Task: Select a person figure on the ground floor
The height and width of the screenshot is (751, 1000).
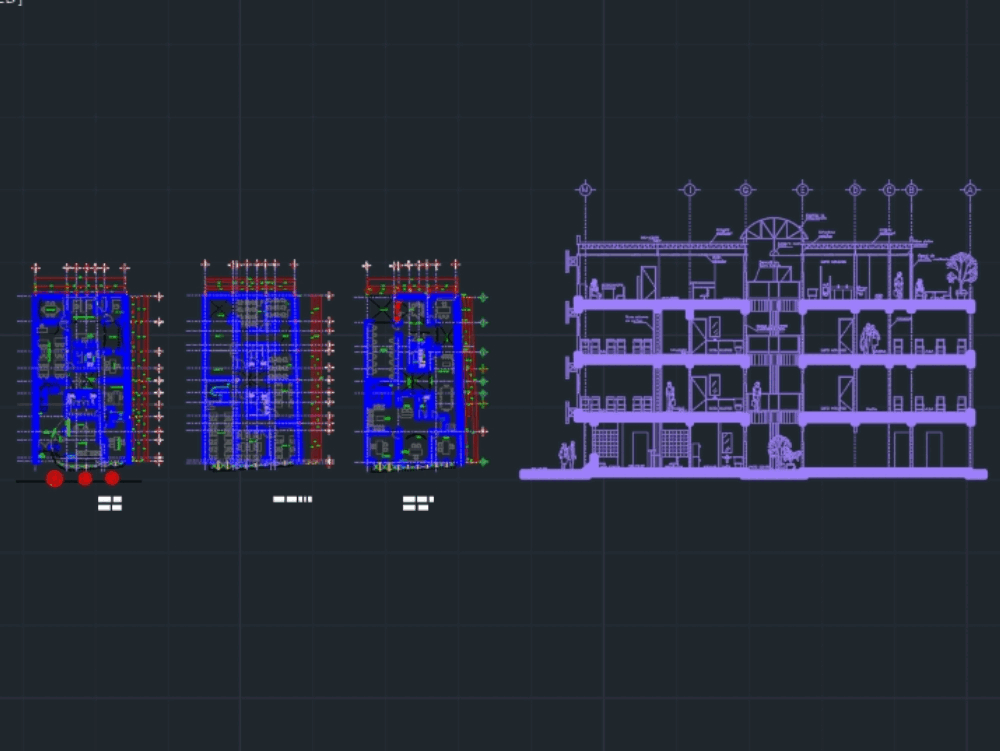Action: click(x=568, y=452)
